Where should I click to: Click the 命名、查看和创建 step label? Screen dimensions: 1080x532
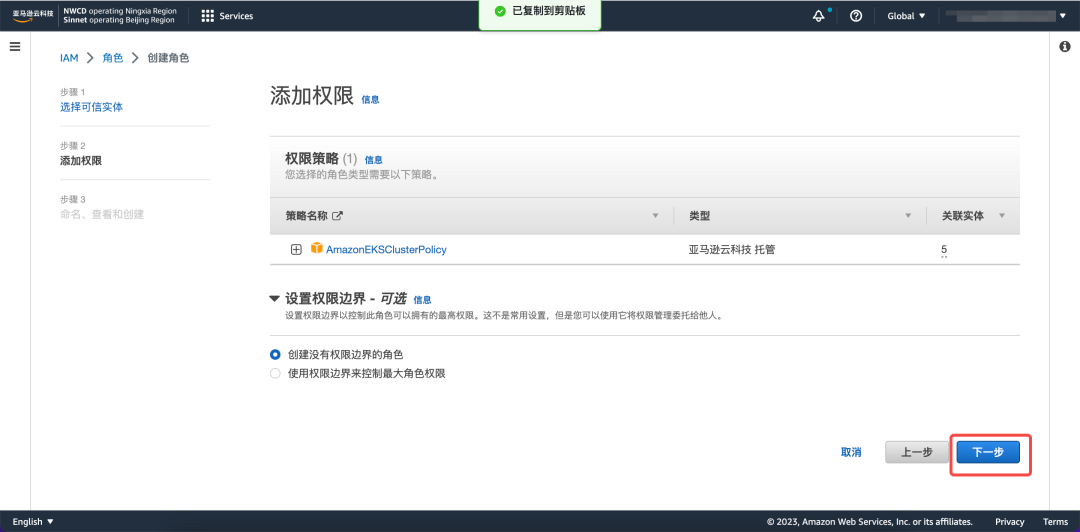pyautogui.click(x=102, y=214)
